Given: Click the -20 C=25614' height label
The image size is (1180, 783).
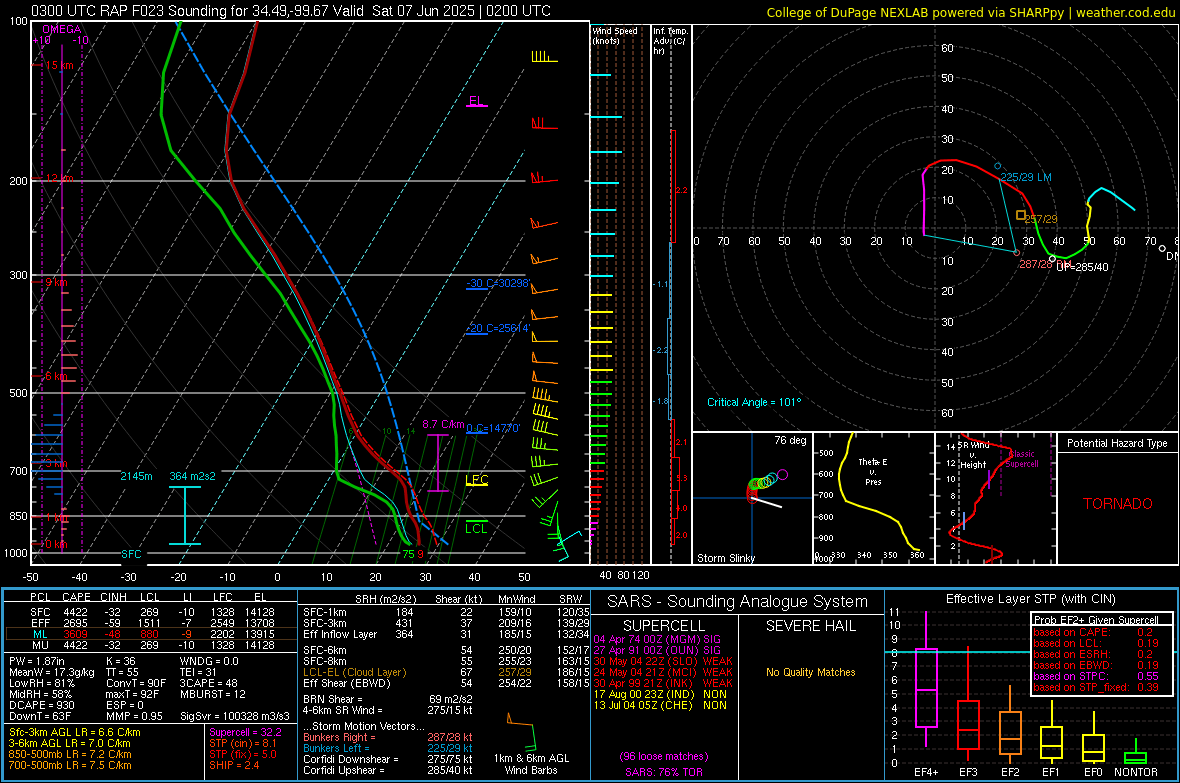Looking at the screenshot, I should pyautogui.click(x=498, y=328).
